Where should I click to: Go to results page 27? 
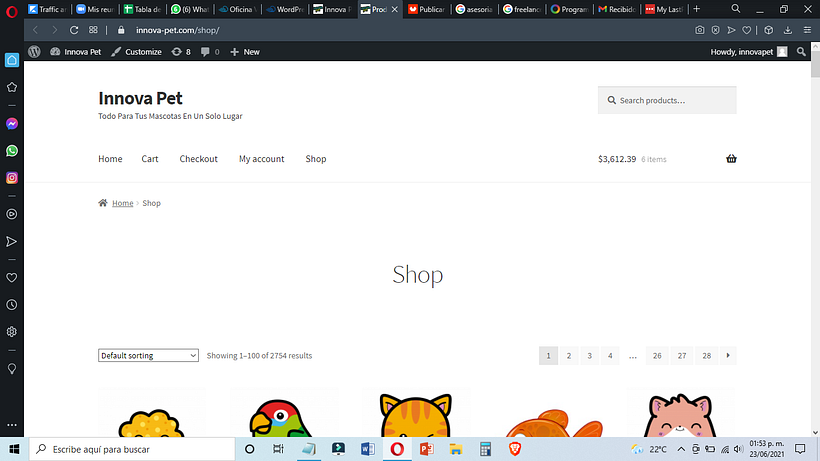[682, 356]
